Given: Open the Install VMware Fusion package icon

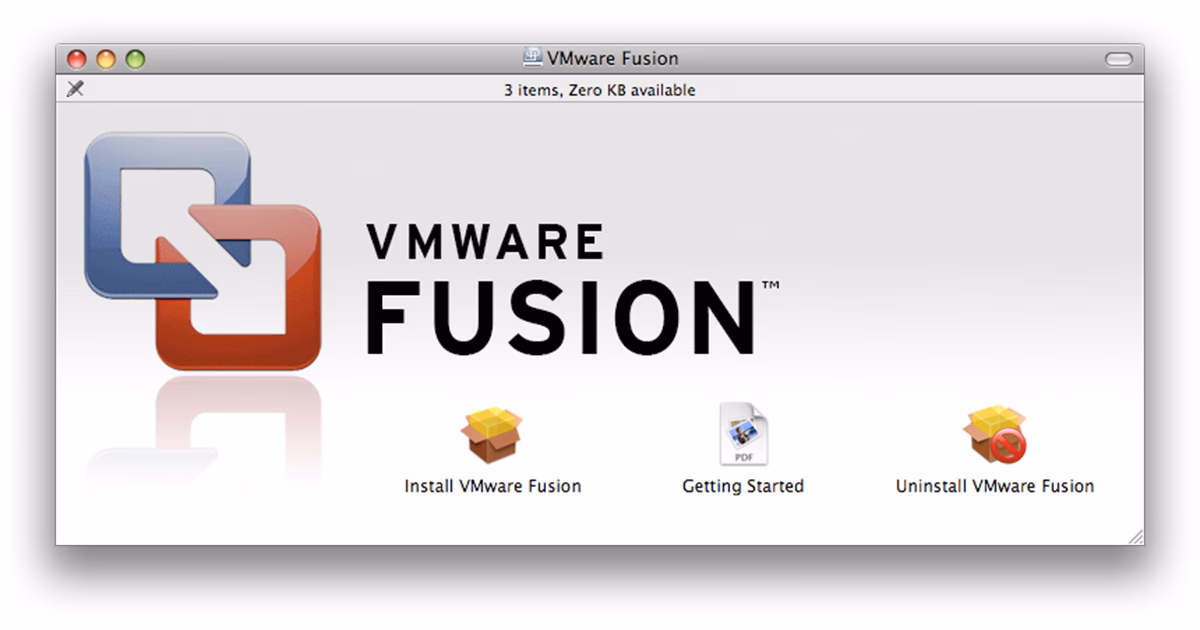Looking at the screenshot, I should click(x=492, y=436).
